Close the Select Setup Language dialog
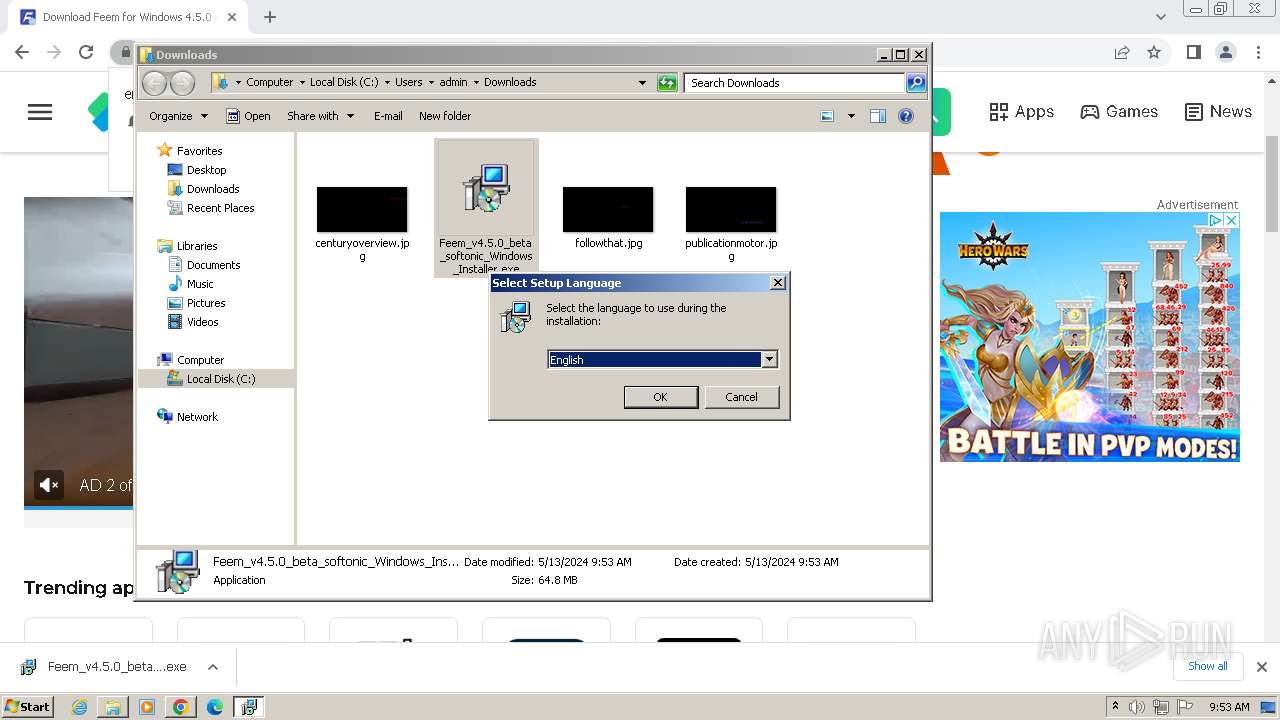The width and height of the screenshot is (1280, 720). [777, 283]
